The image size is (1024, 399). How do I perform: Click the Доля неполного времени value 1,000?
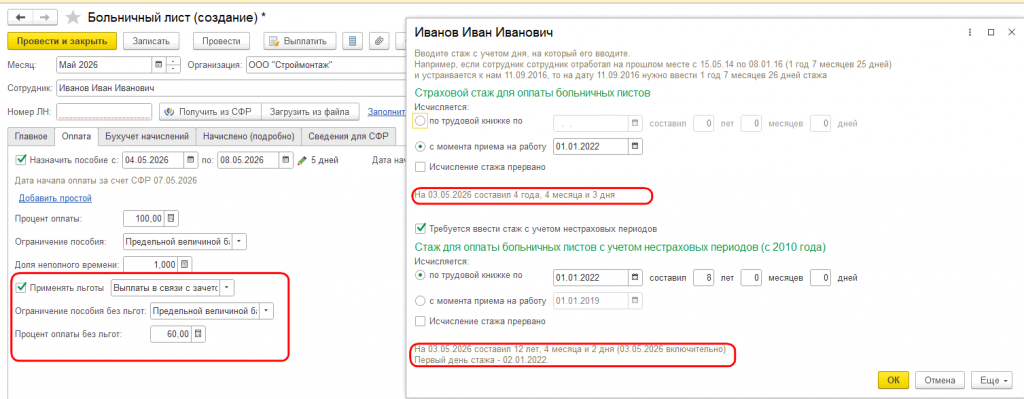(150, 264)
